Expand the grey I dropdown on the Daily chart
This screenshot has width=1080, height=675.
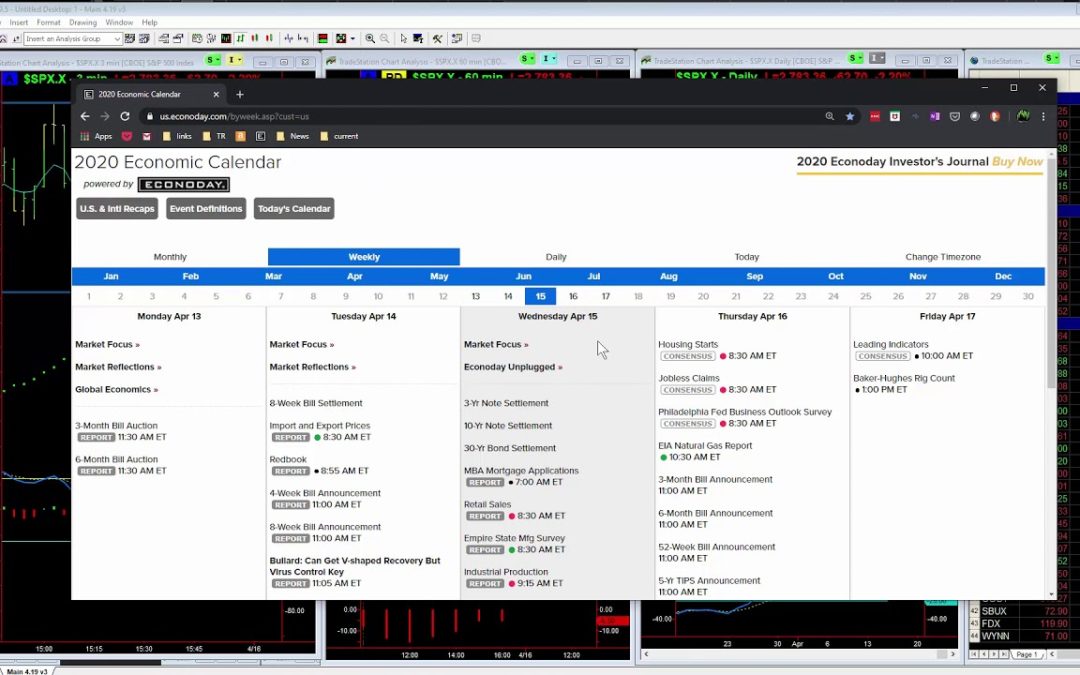tap(877, 58)
